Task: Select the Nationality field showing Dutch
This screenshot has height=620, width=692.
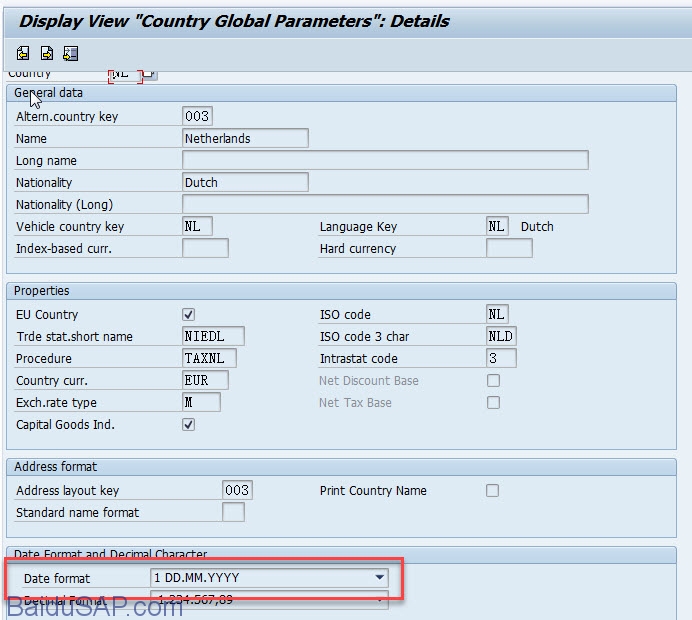Action: coord(245,183)
